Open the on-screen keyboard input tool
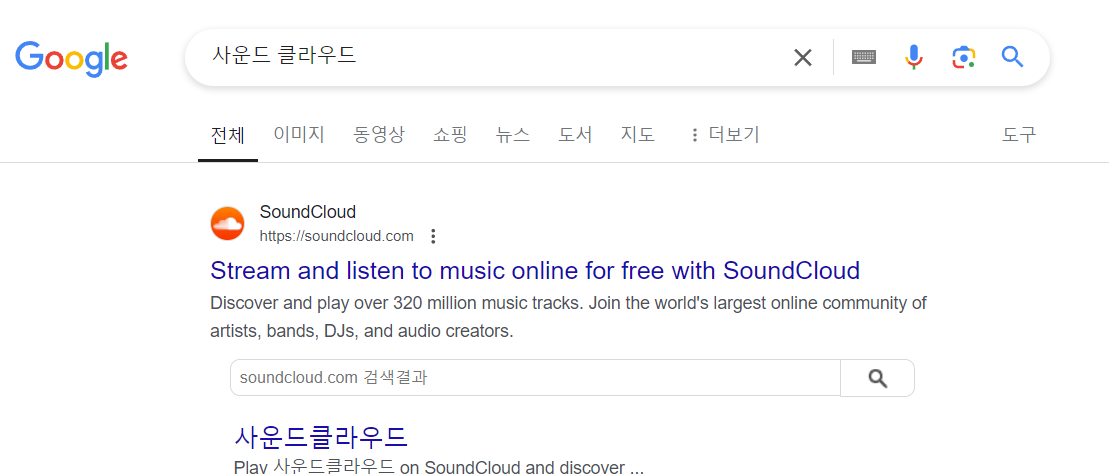This screenshot has height=474, width=1109. click(x=864, y=57)
